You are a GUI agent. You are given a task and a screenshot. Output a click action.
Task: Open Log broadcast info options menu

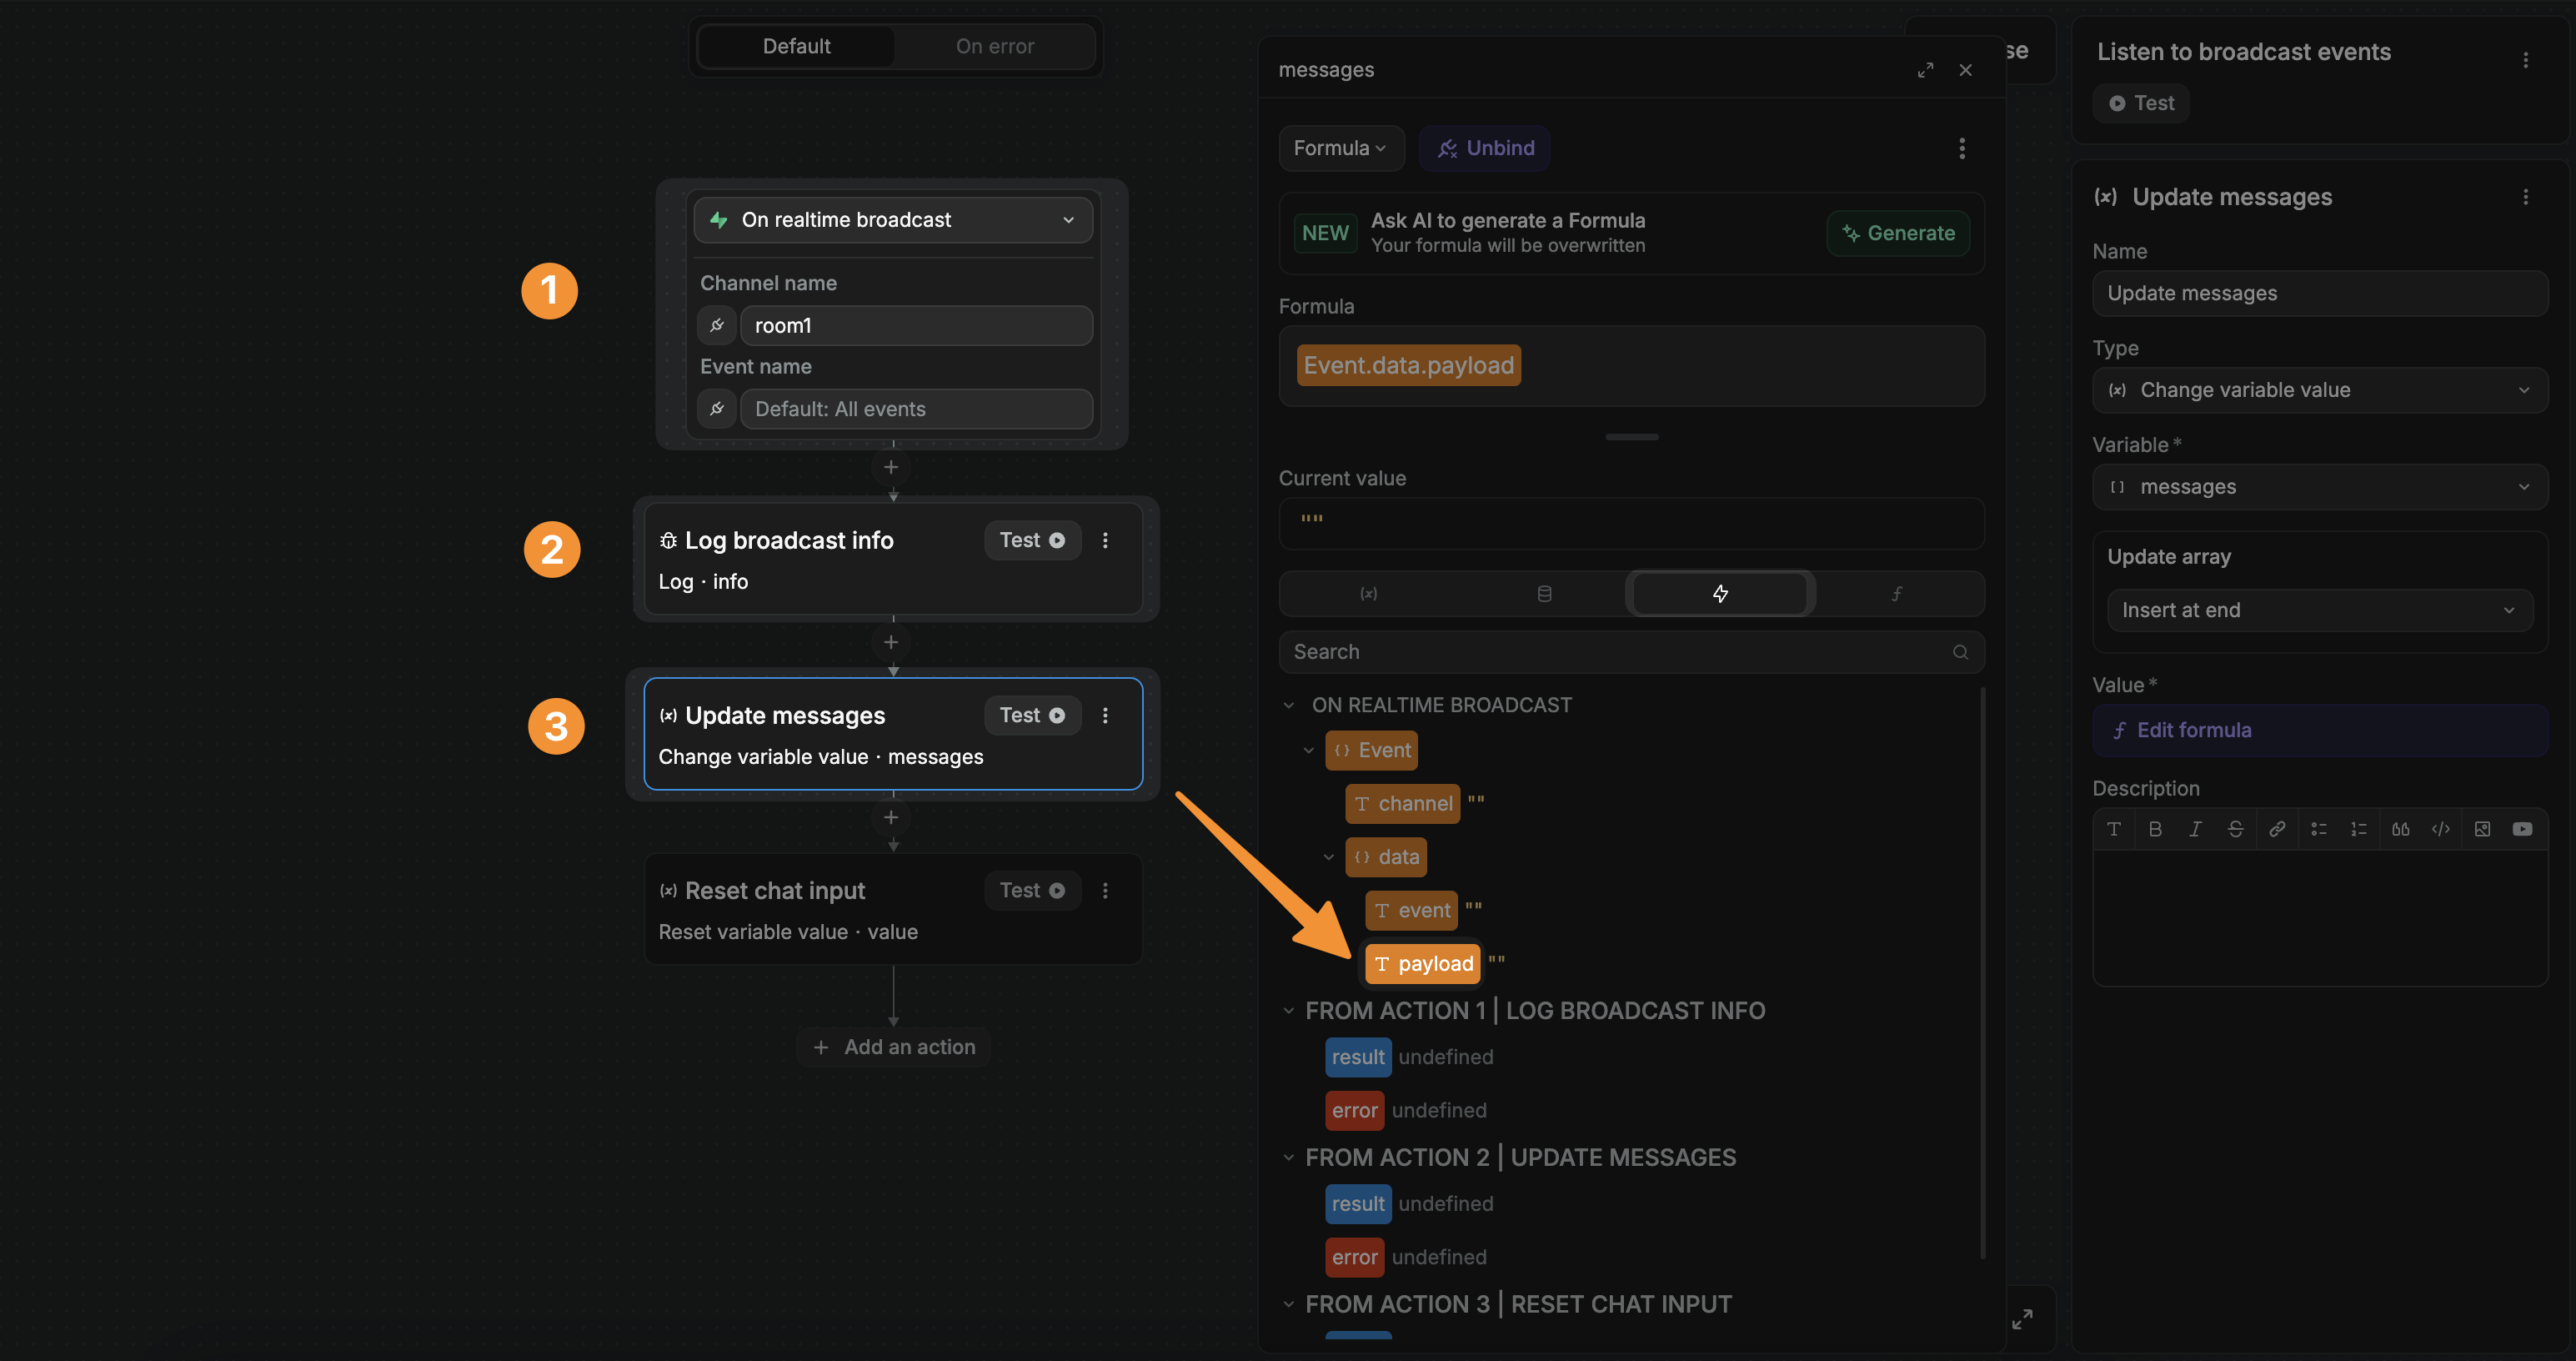[x=1105, y=540]
